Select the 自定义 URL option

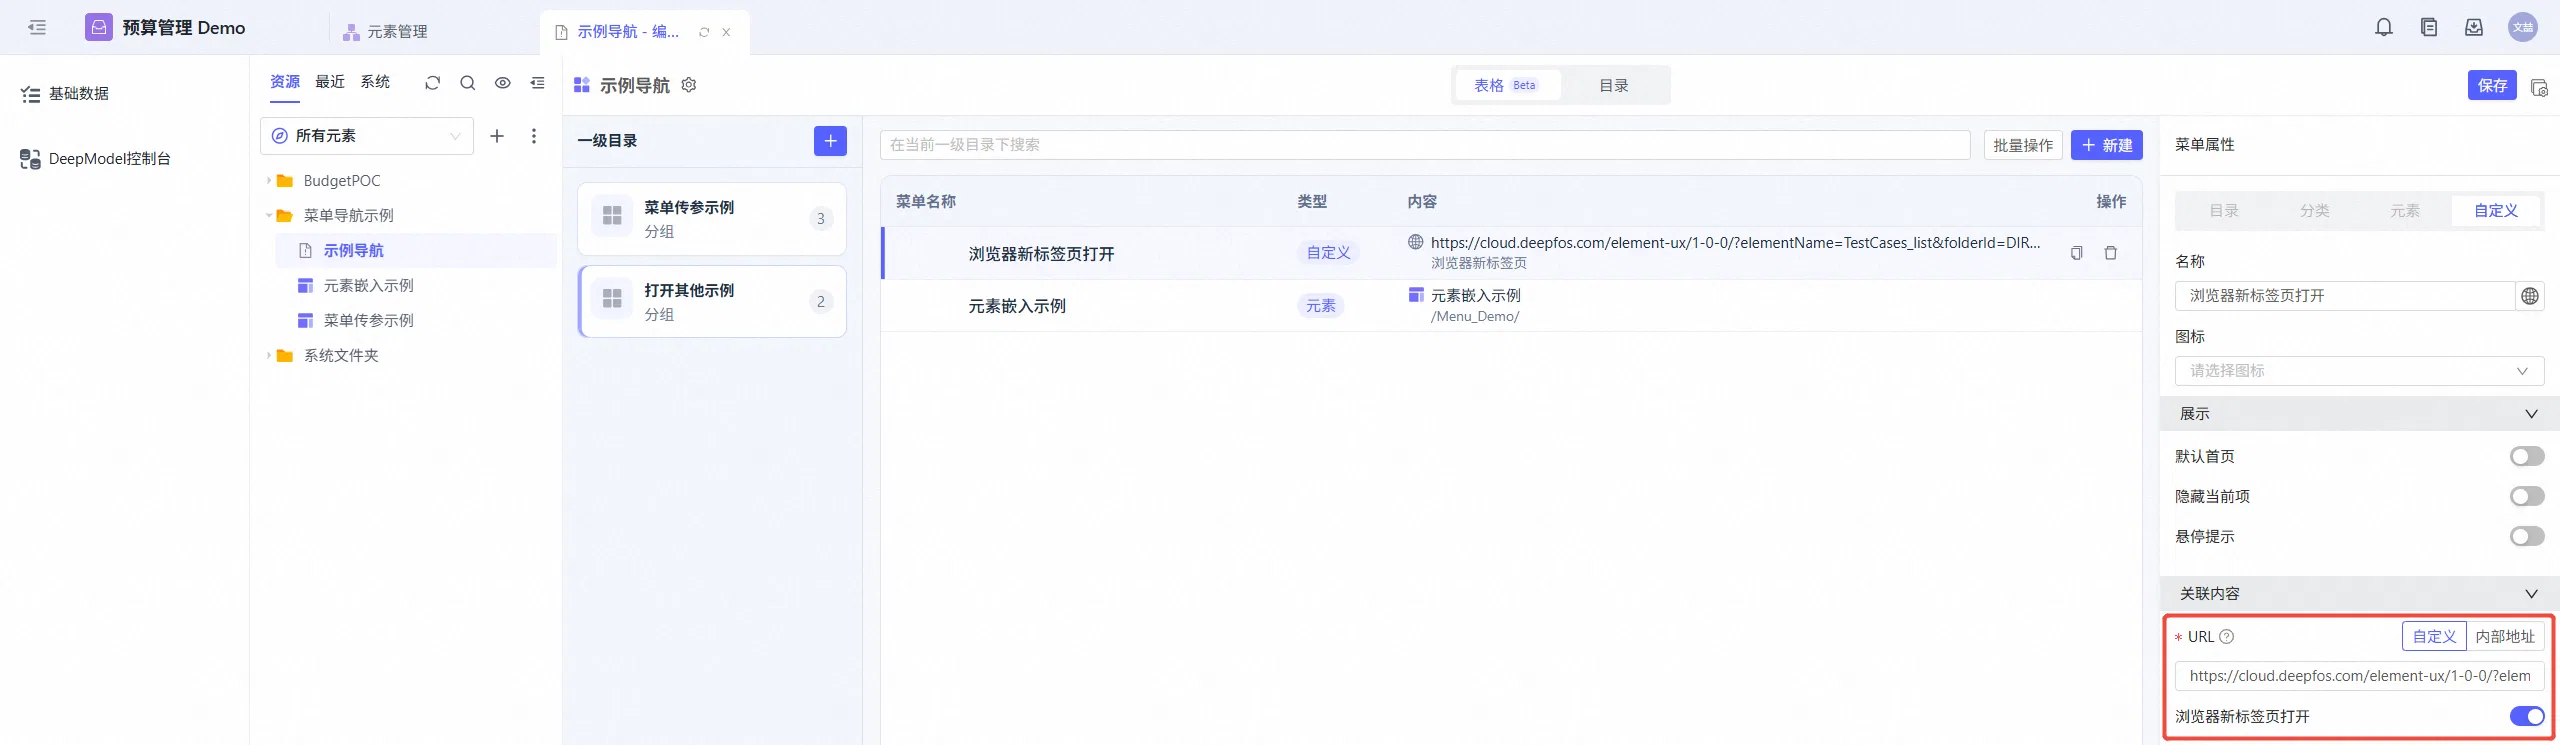pyautogui.click(x=2434, y=637)
